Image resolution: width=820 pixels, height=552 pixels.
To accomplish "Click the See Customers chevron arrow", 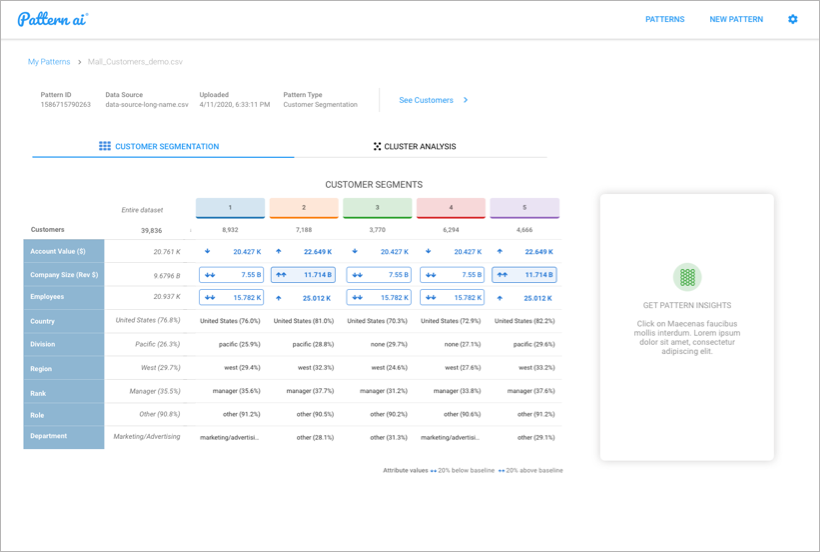I will (466, 100).
